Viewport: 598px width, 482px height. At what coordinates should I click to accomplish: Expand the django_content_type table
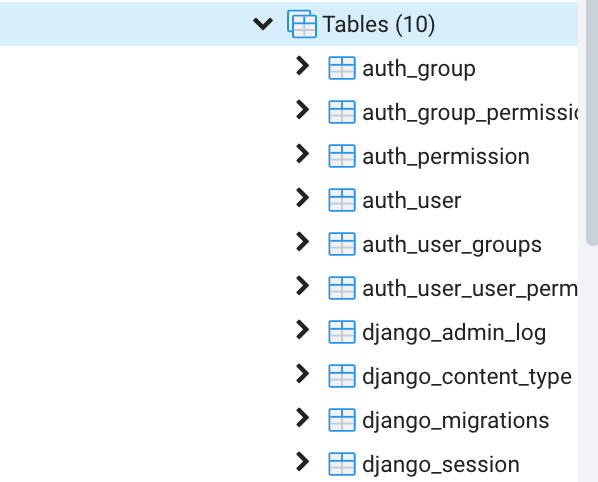point(302,374)
